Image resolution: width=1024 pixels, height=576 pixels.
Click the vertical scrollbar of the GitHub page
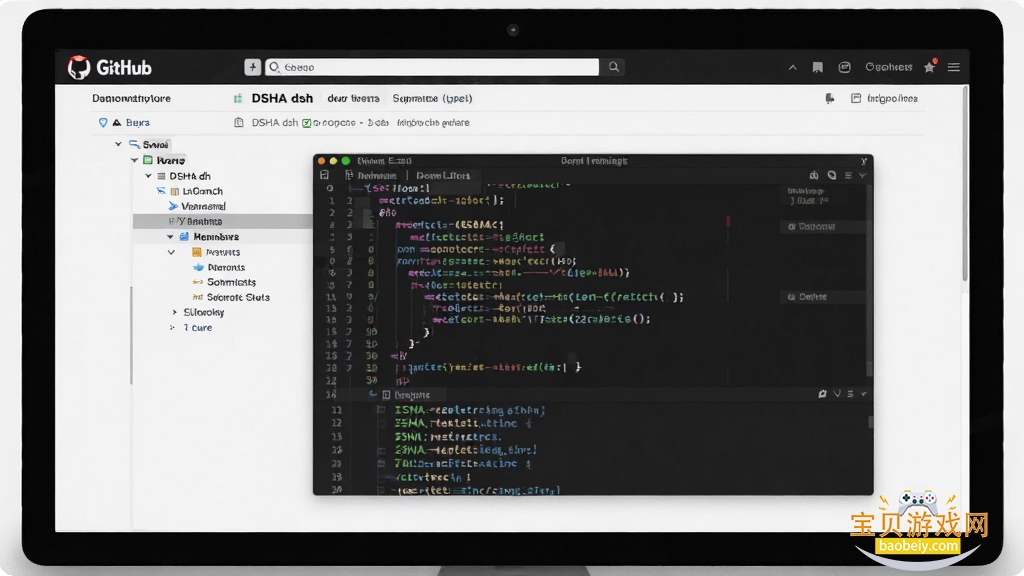[965, 184]
